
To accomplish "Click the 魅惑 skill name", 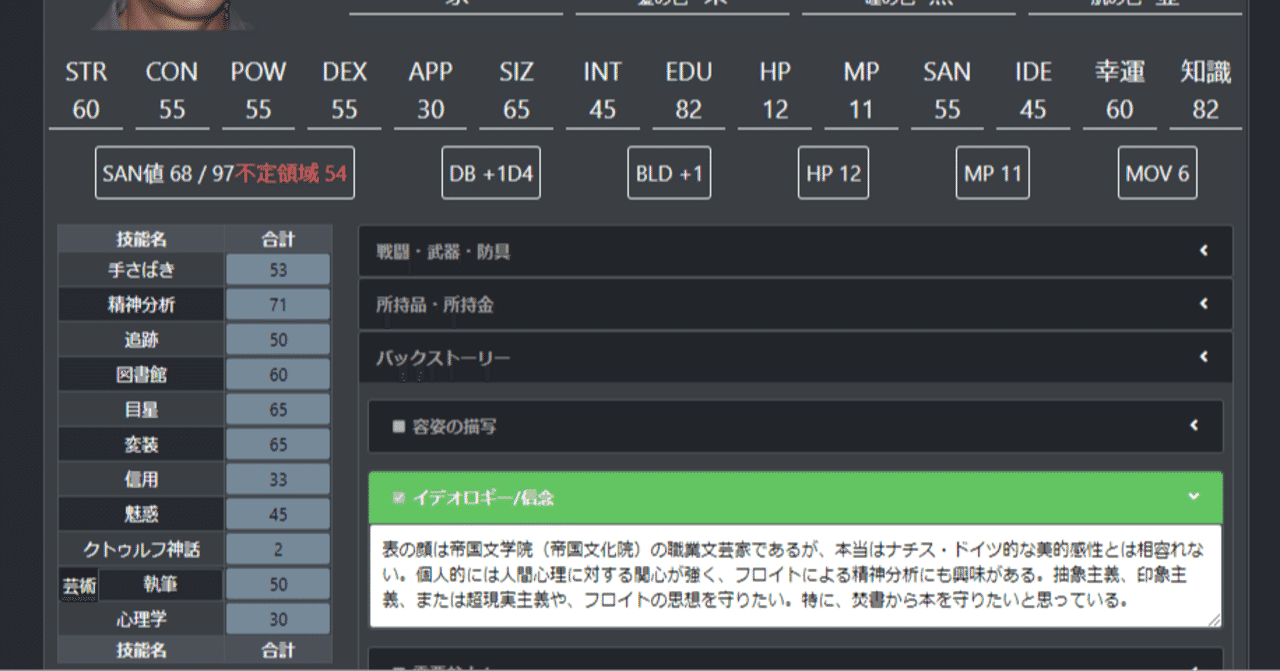I will 141,515.
